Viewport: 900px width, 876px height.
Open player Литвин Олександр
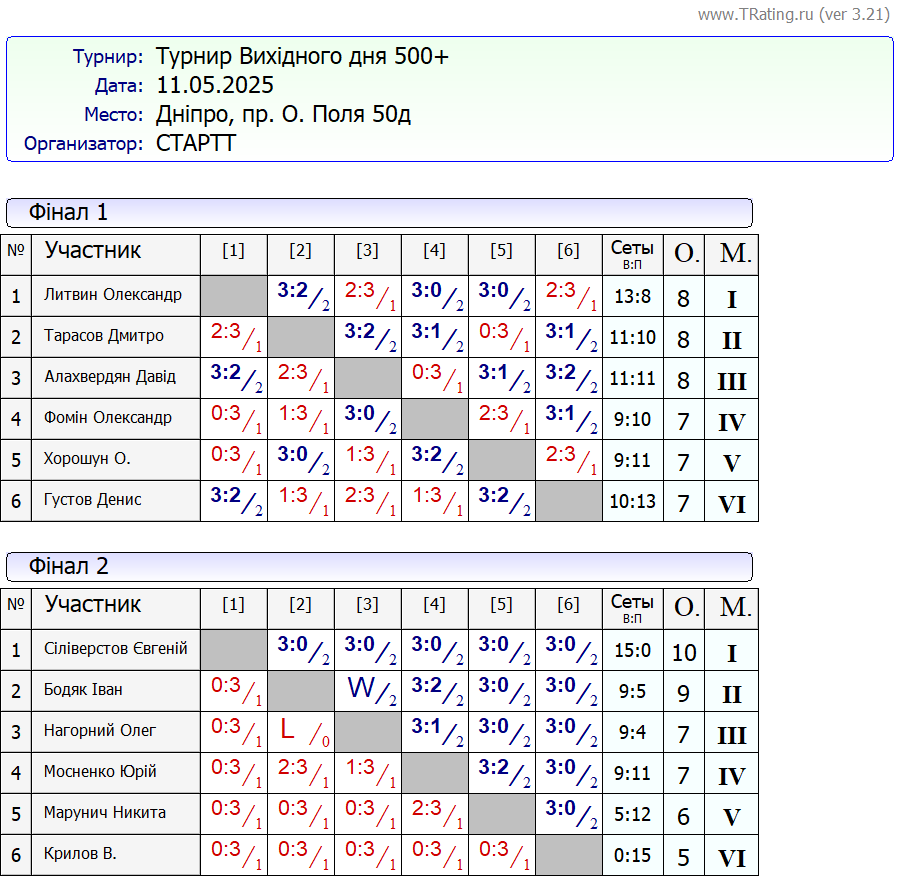(x=113, y=295)
